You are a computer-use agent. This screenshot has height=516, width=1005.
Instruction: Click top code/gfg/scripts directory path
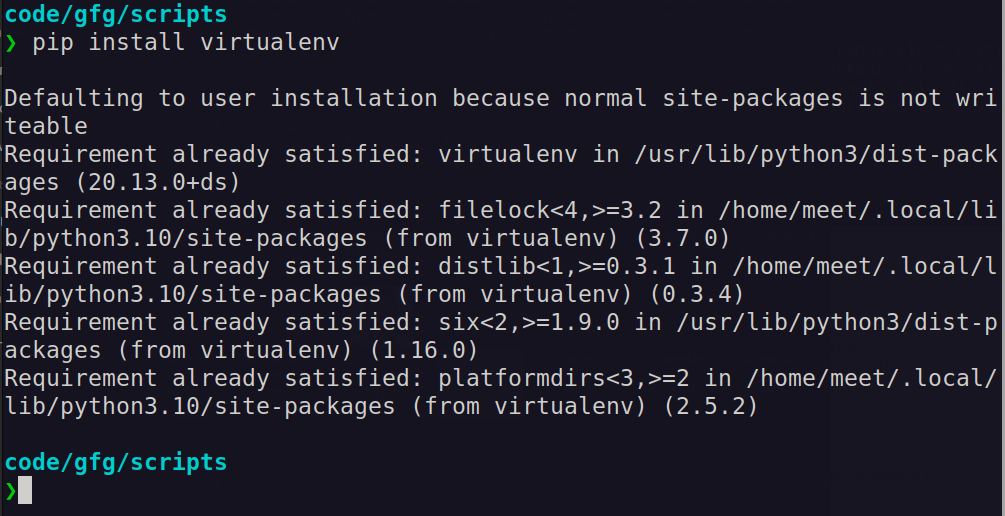click(116, 15)
